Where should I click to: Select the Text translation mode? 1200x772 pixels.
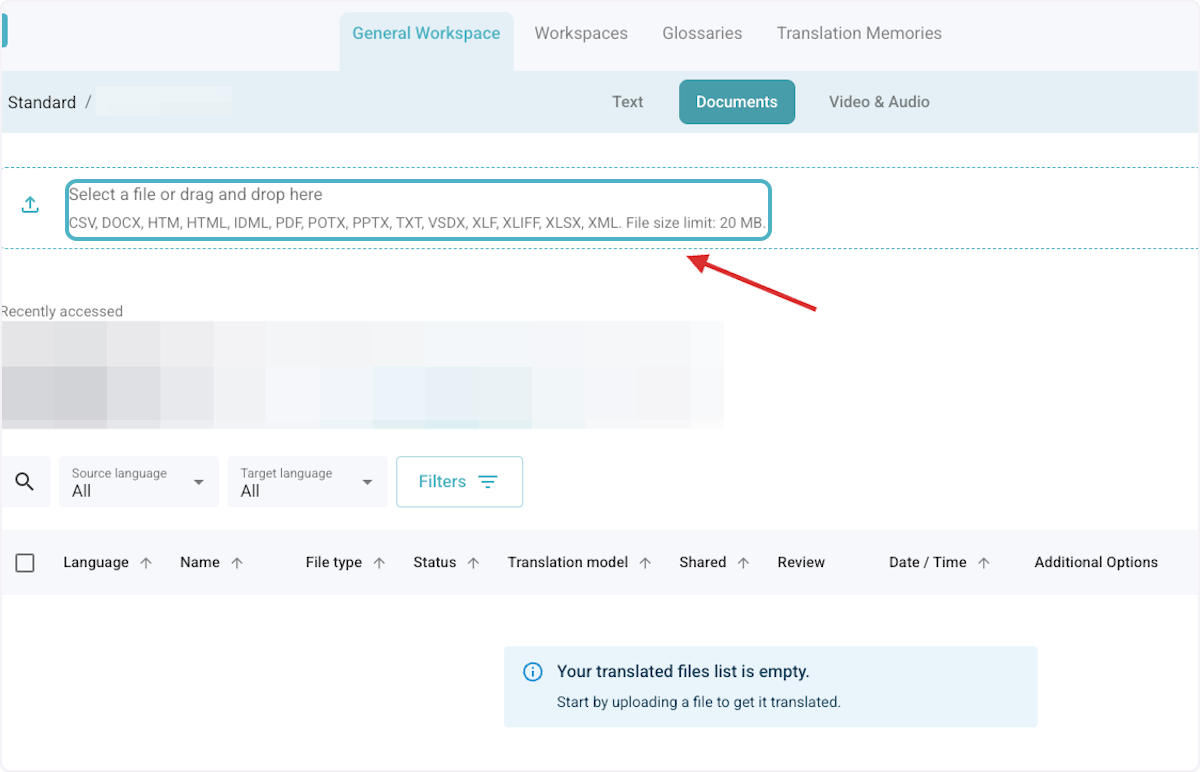tap(627, 102)
